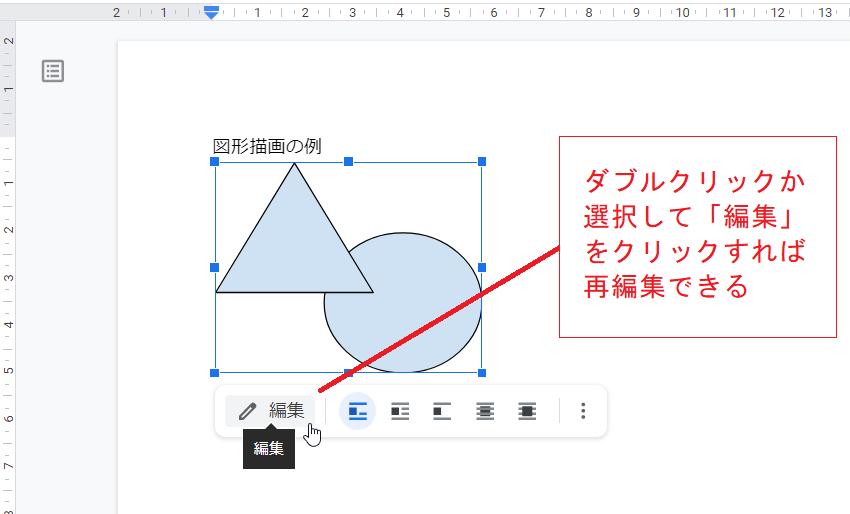Viewport: 850px width, 514px height.
Task: Click the blue indent marker on ruler
Action: (x=211, y=12)
